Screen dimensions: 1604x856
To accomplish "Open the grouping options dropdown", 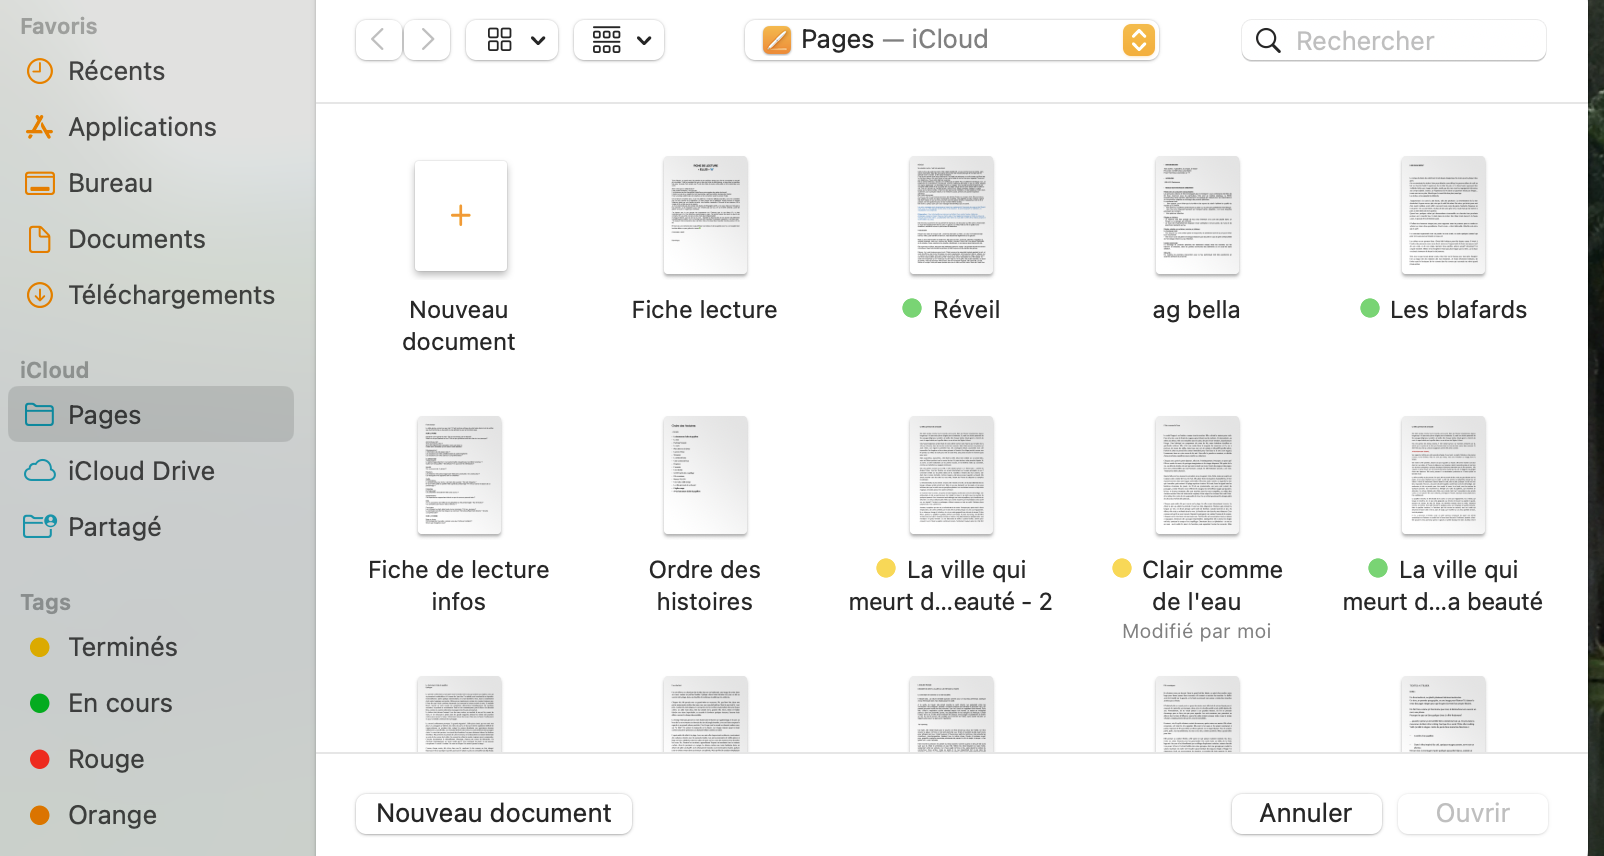I will (619, 40).
